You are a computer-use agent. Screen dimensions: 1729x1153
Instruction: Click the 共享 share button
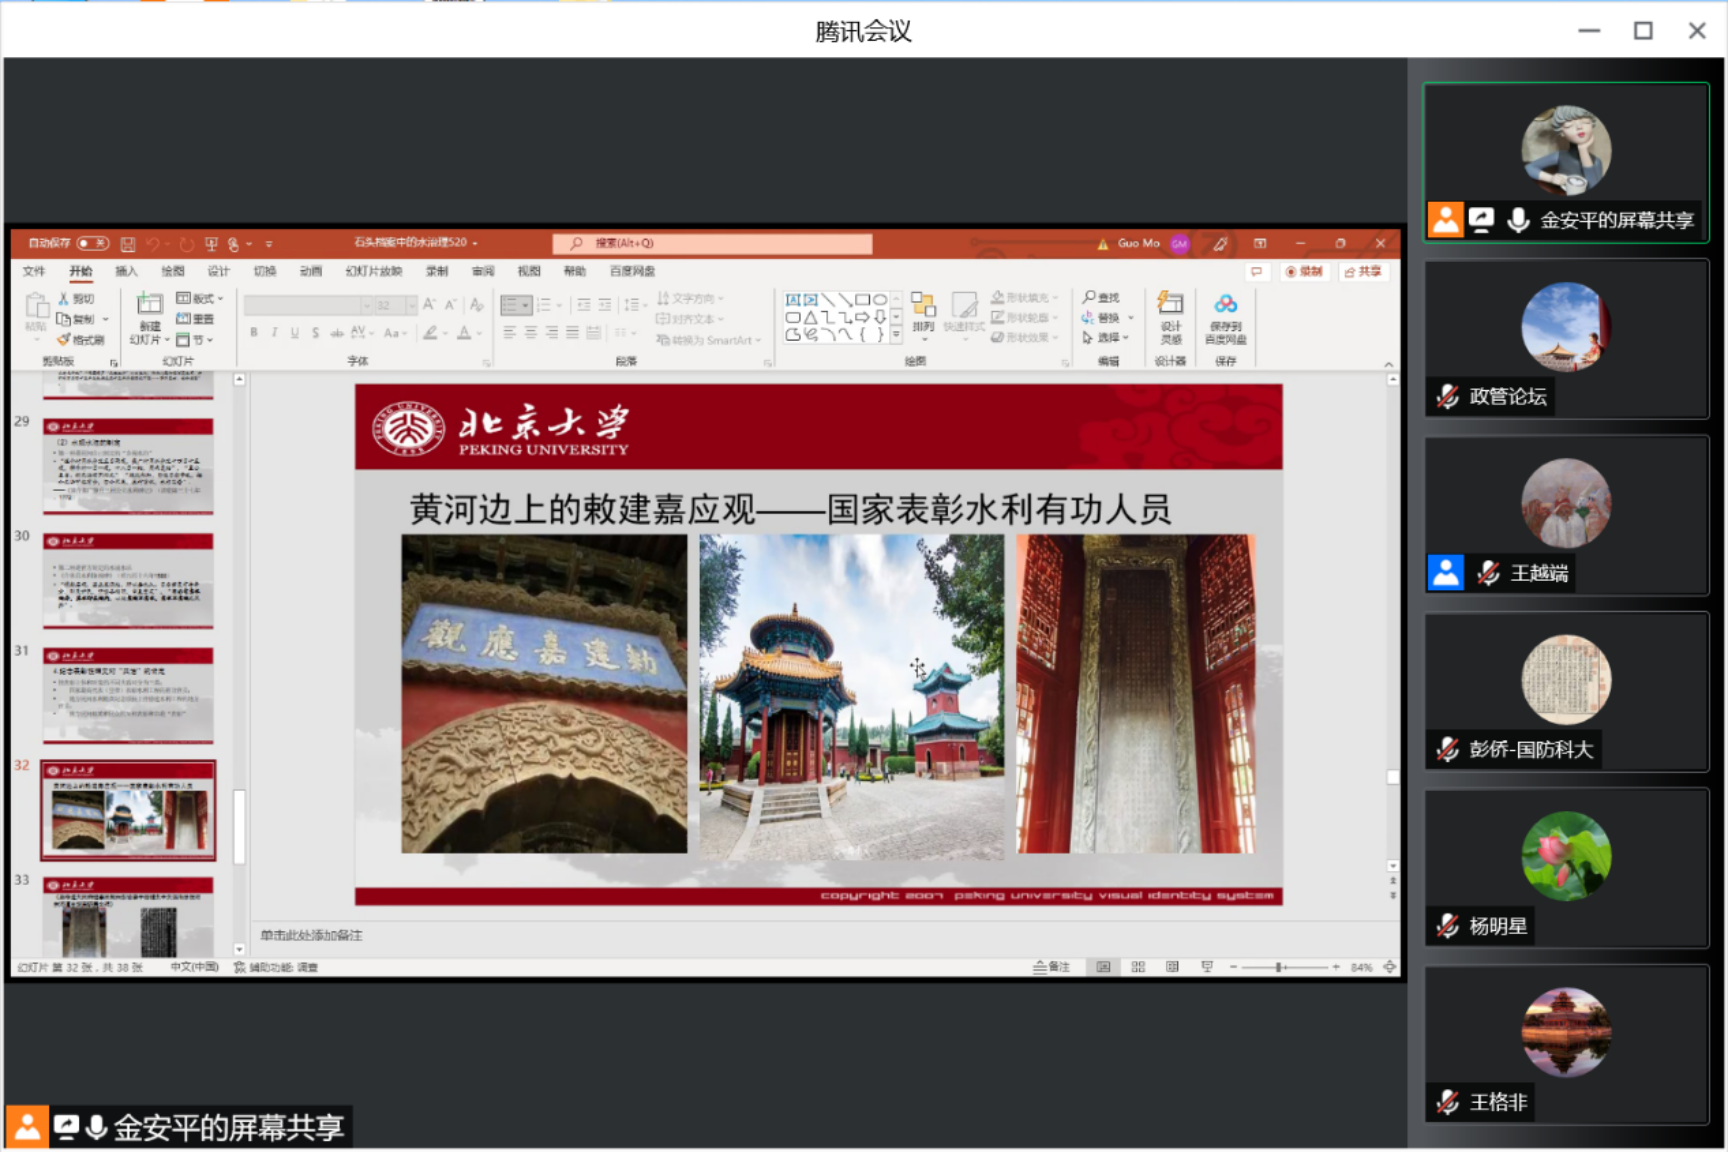tap(1363, 272)
